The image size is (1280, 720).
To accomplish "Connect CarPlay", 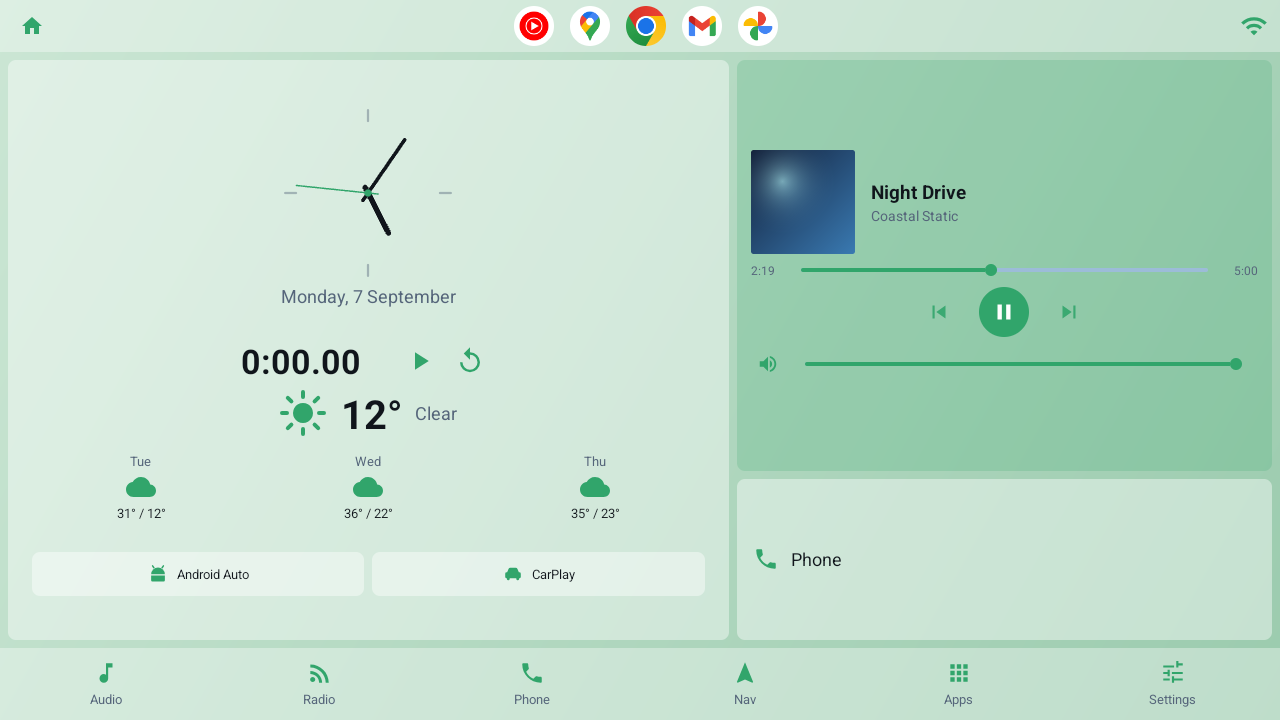I will pyautogui.click(x=538, y=574).
